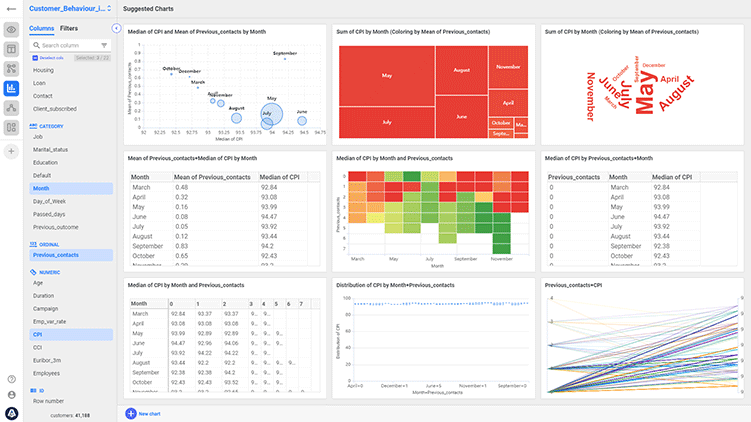This screenshot has height=422, width=751.
Task: Click the column filter funnel icon
Action: coord(104,46)
